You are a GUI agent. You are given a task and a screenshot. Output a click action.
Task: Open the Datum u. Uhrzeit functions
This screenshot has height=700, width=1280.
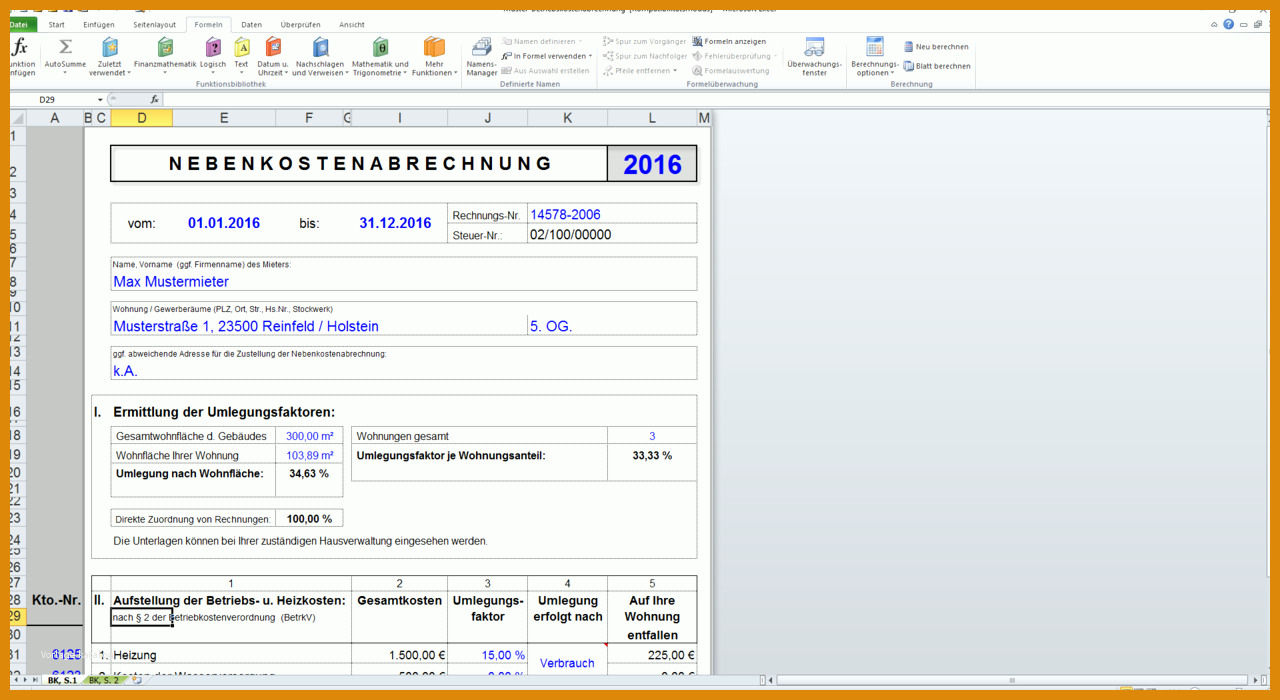pos(273,57)
